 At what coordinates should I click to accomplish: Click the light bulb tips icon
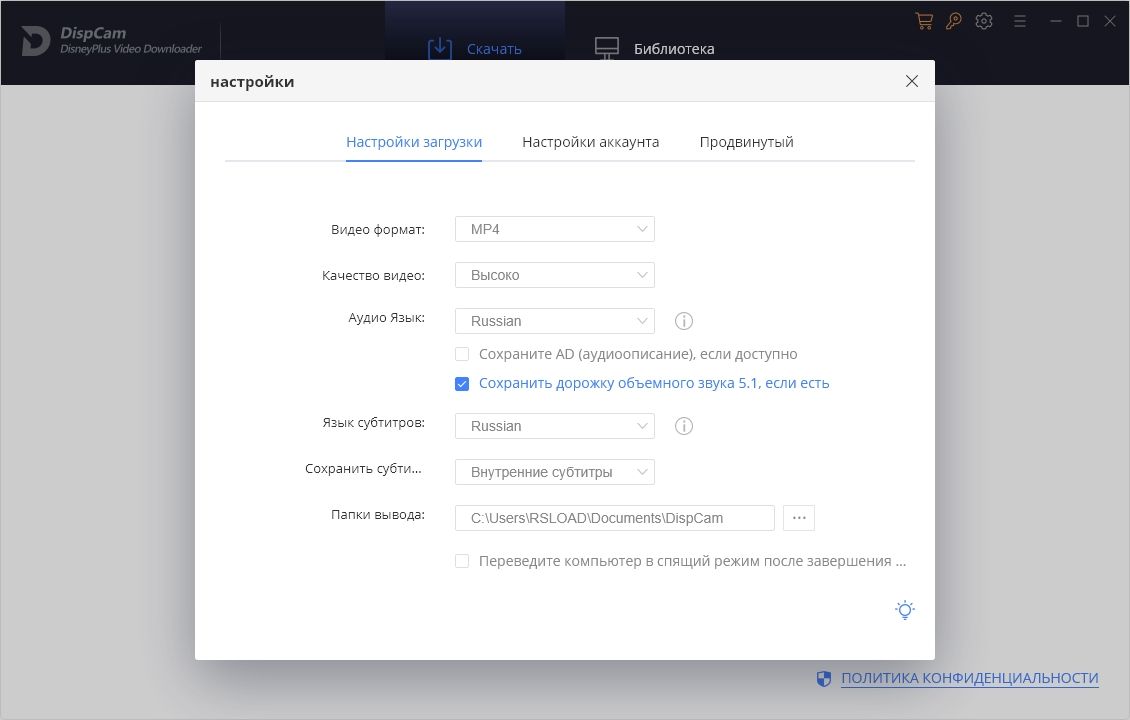click(x=905, y=610)
